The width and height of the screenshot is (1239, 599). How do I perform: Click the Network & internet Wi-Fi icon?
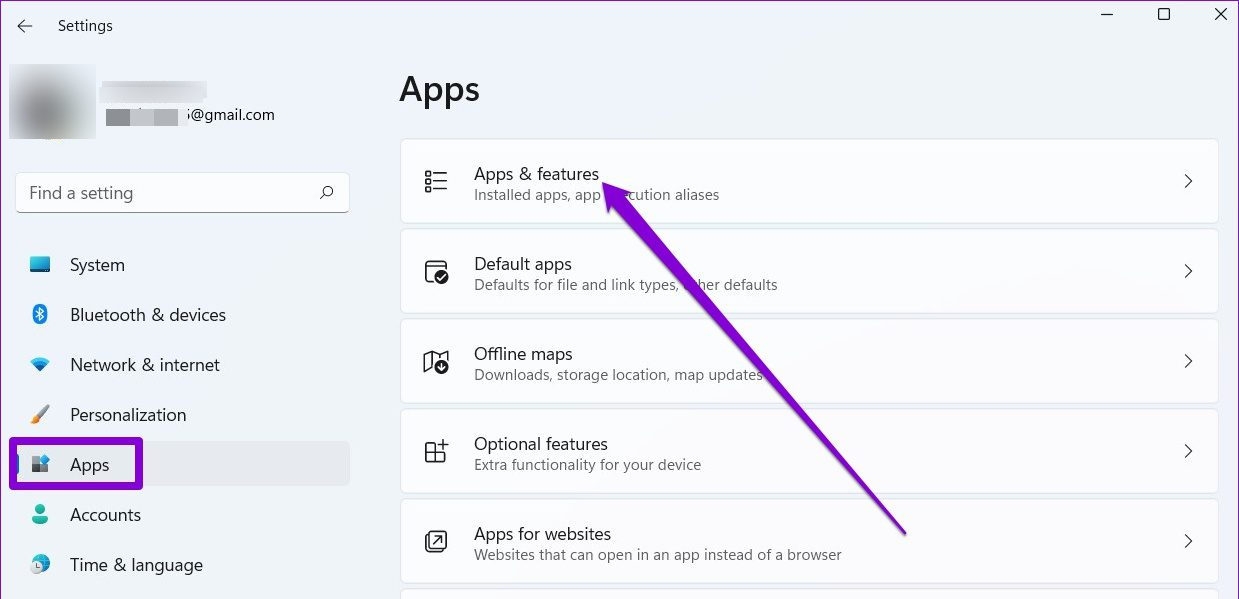(40, 365)
